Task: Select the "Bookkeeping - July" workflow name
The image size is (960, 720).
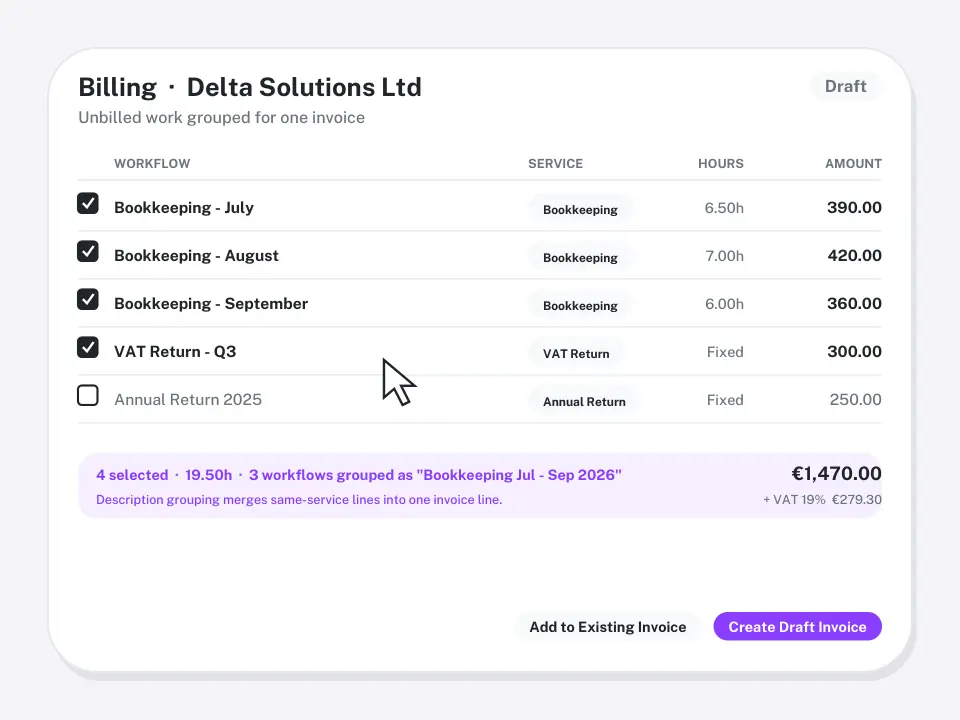Action: (184, 208)
